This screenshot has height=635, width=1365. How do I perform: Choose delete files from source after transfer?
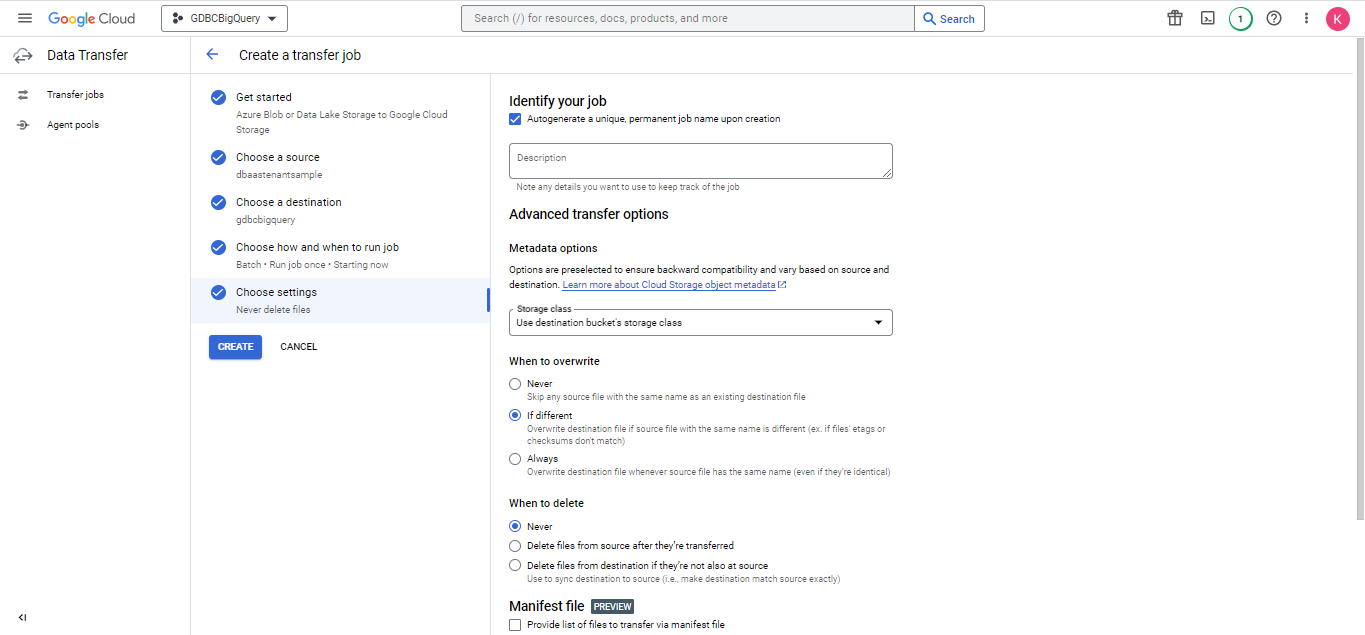click(515, 546)
